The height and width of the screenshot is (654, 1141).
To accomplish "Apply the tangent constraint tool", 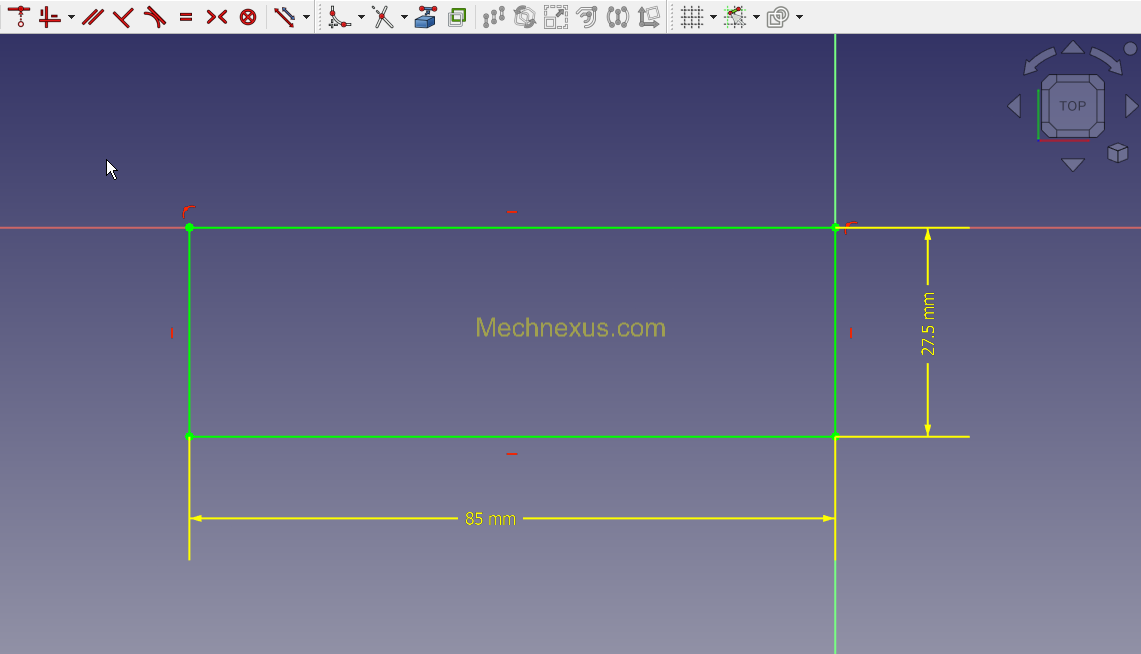I will point(154,16).
